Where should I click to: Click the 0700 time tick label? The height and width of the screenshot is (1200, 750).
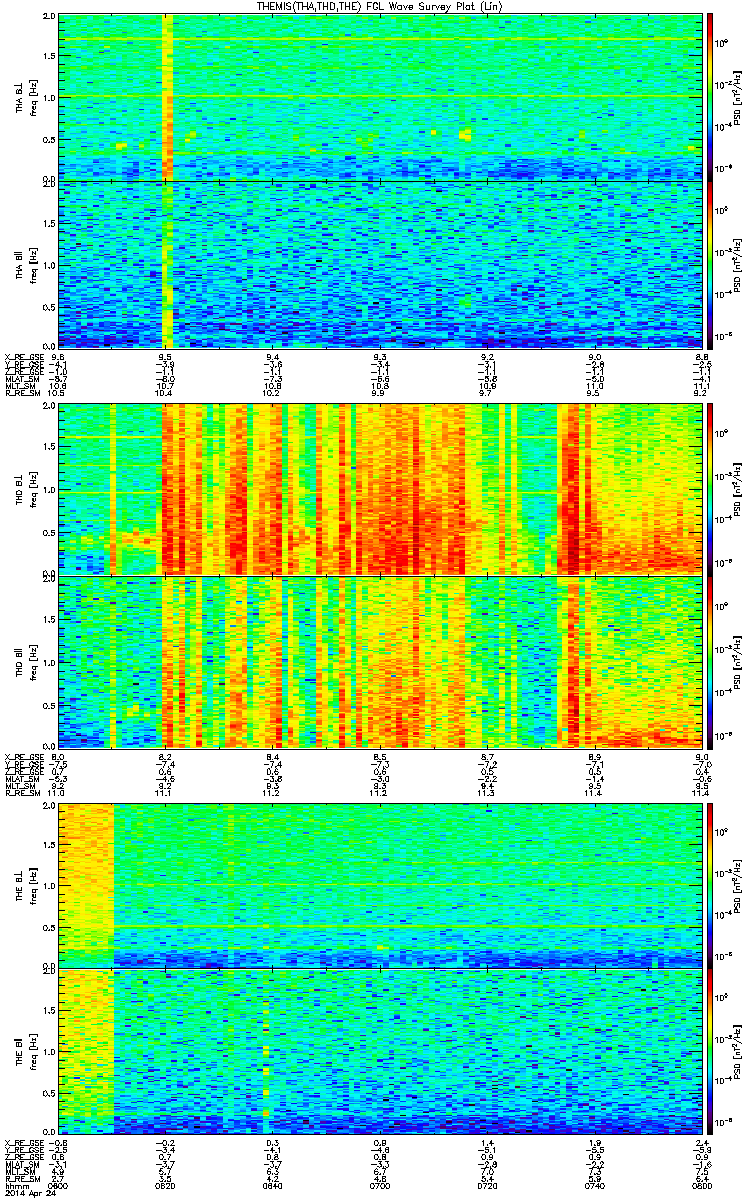380,1187
